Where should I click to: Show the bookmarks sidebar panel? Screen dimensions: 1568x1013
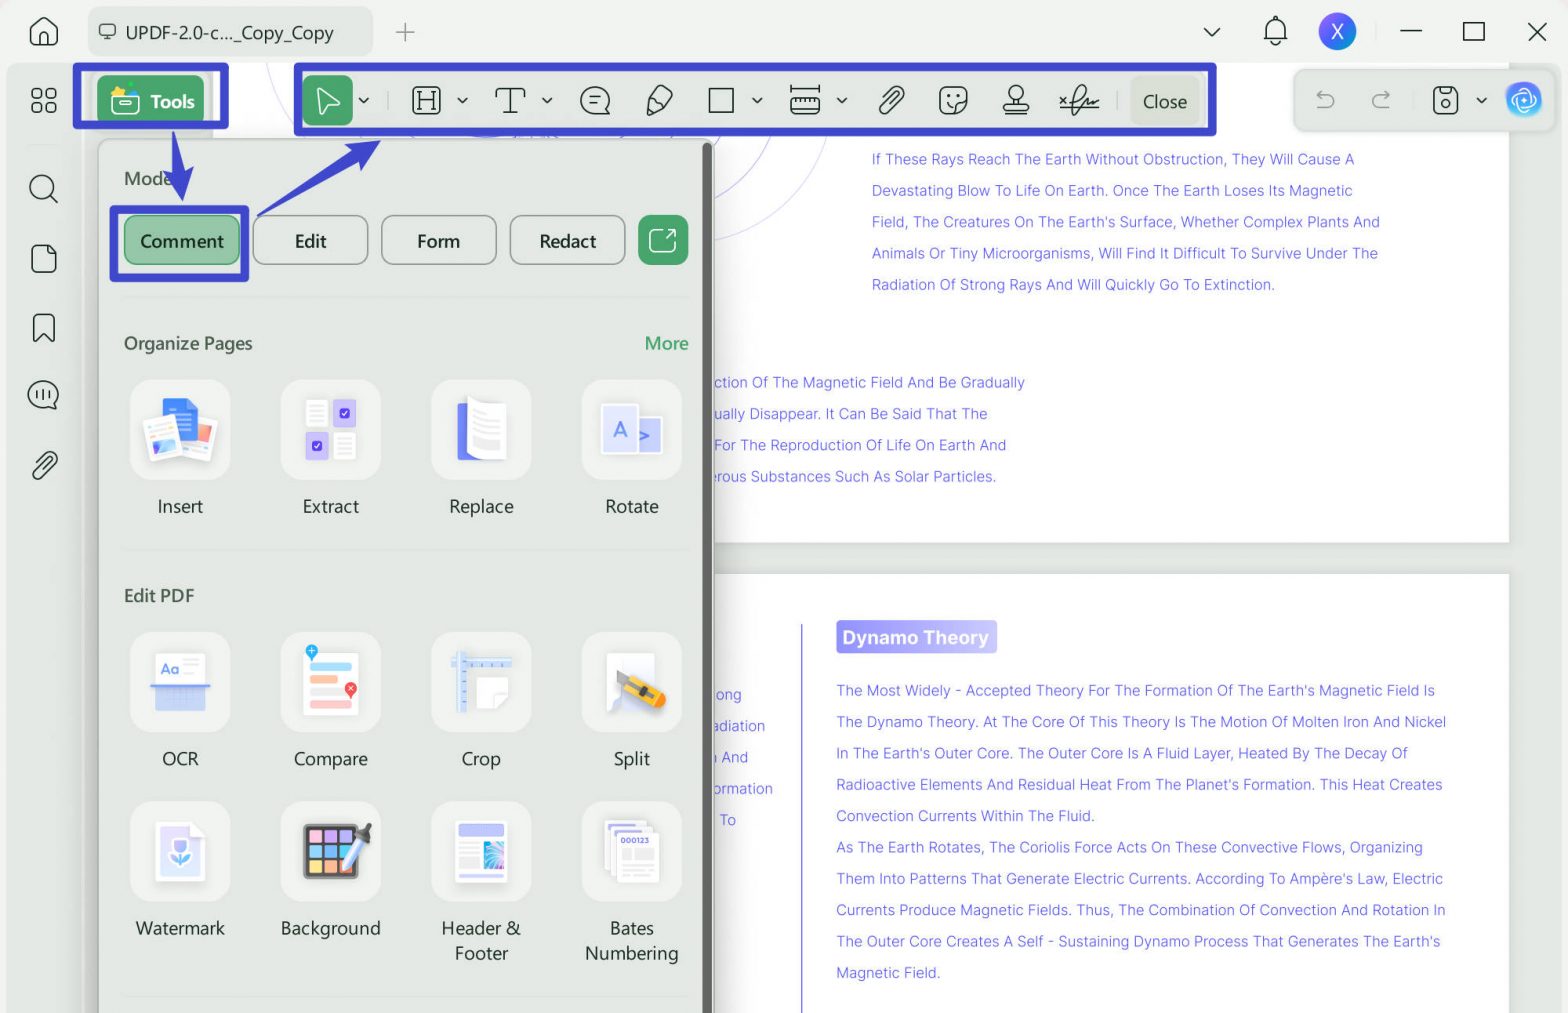click(x=43, y=327)
